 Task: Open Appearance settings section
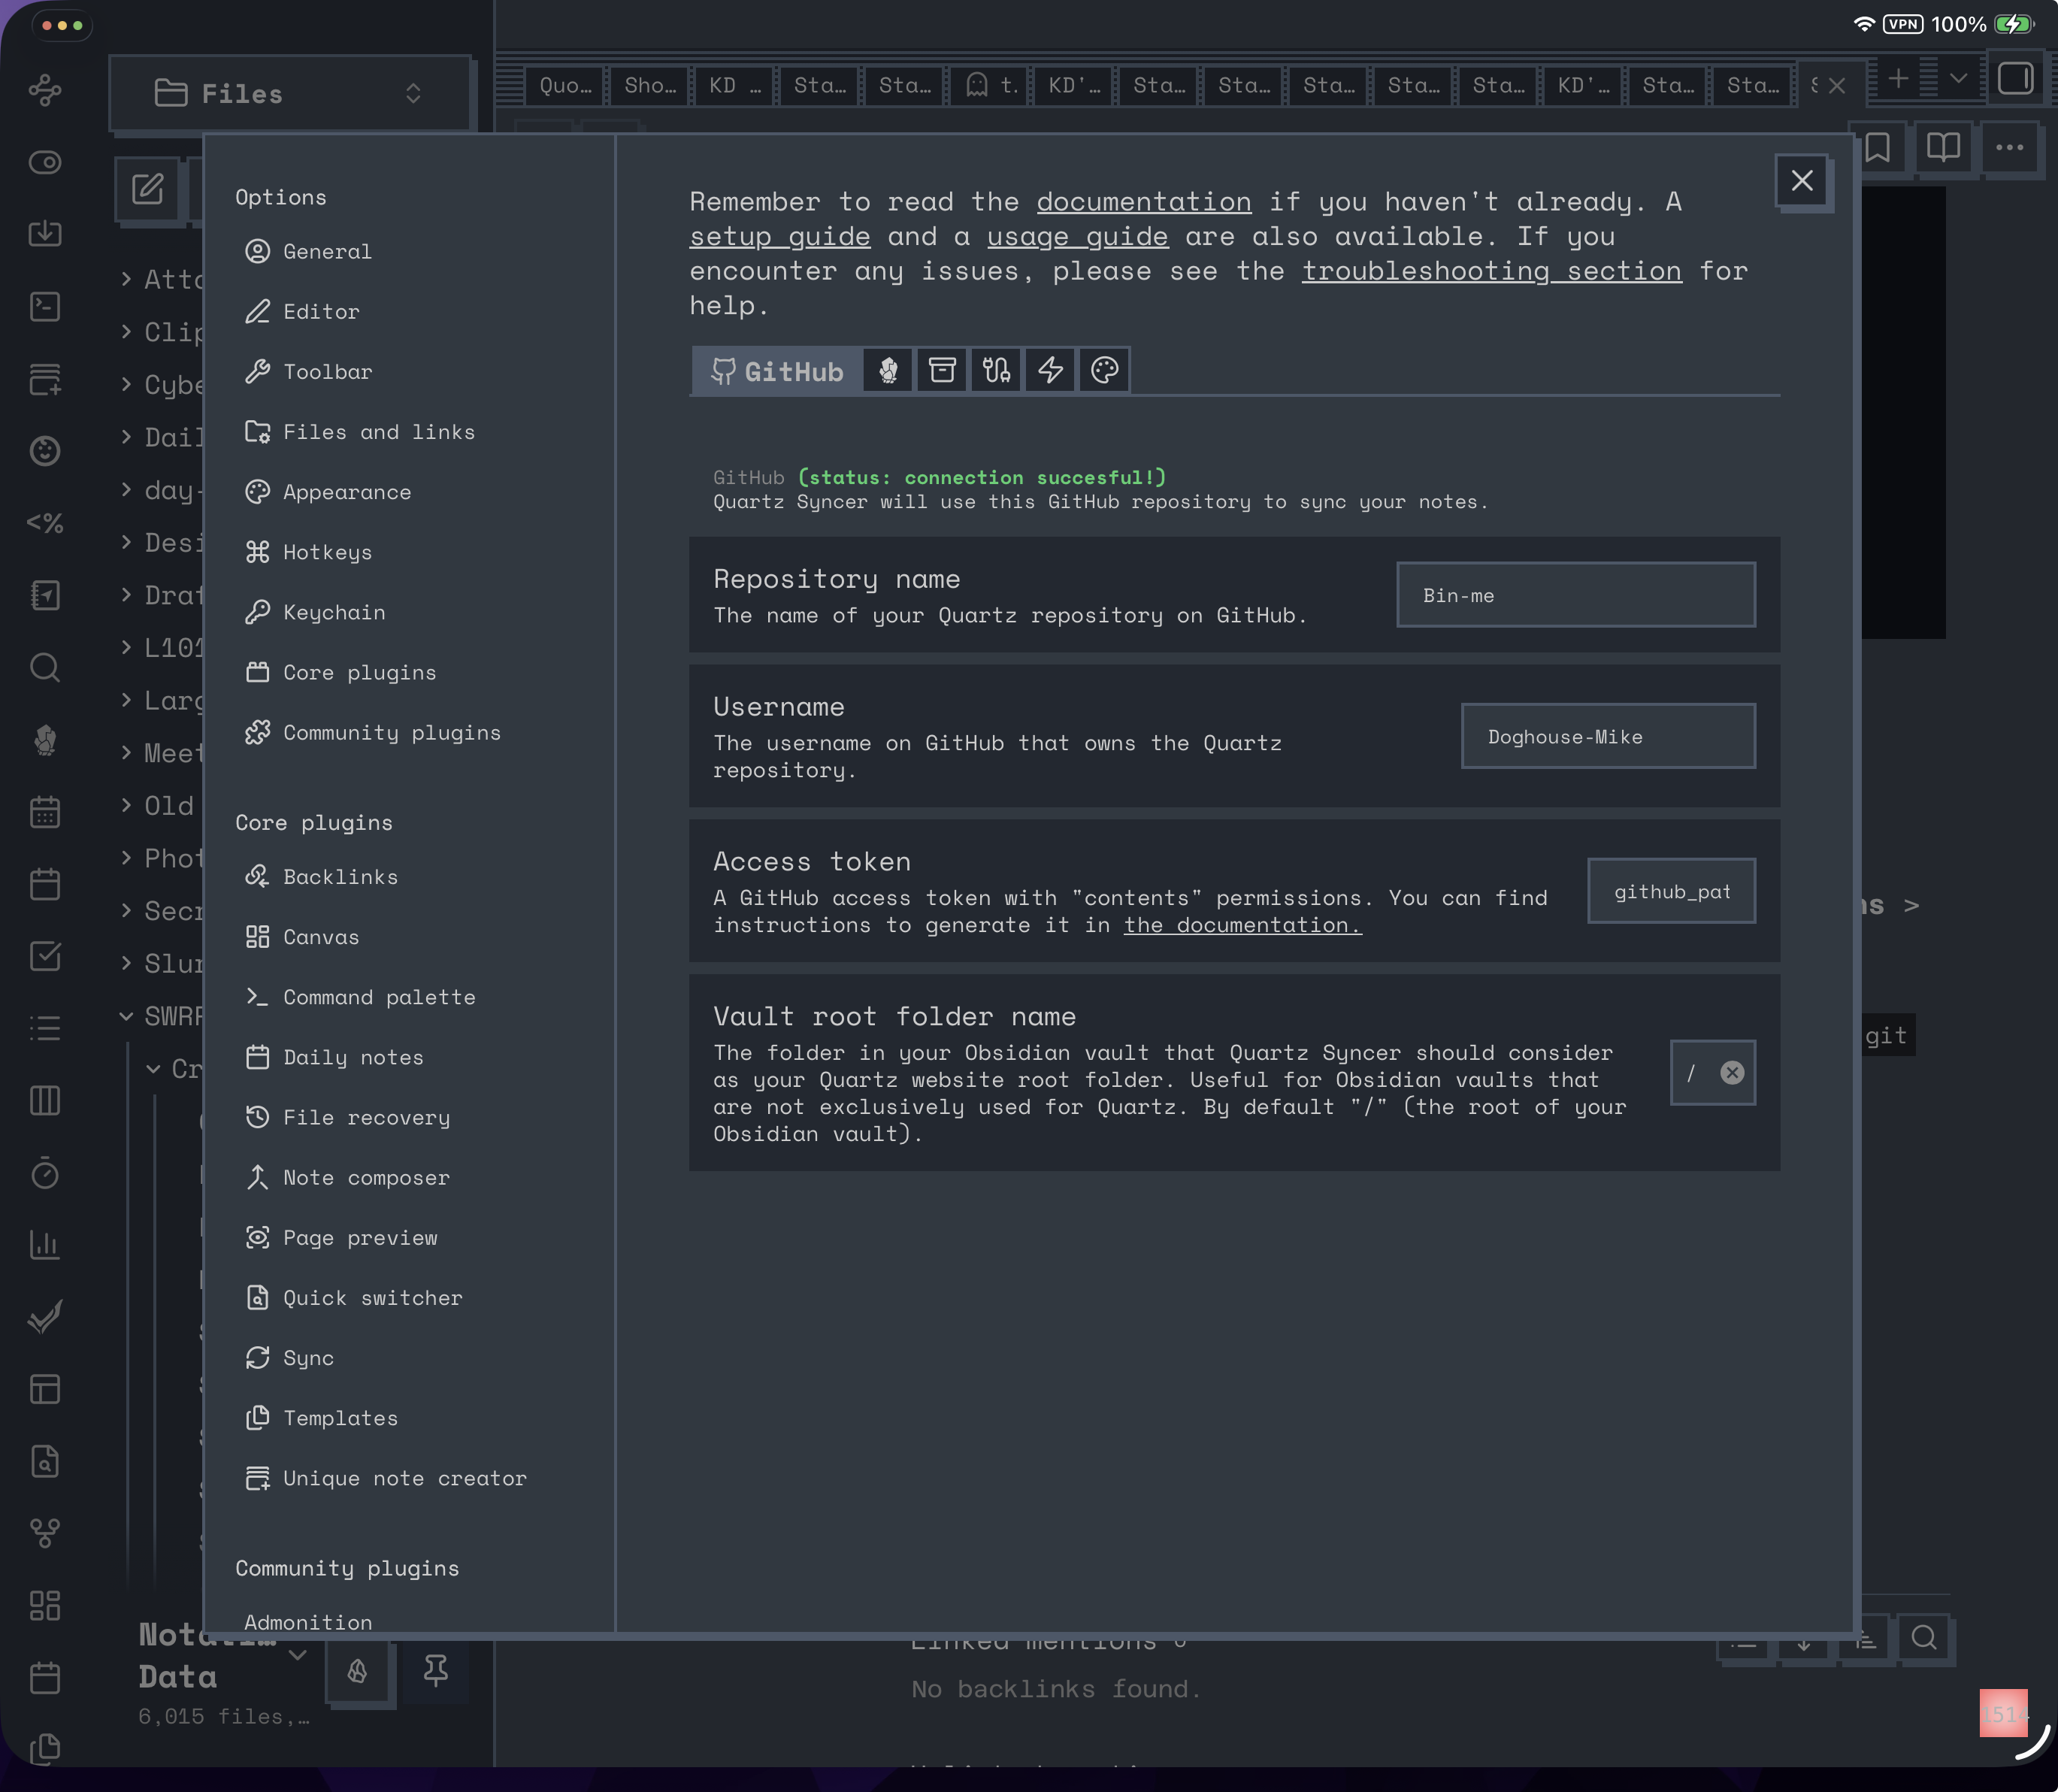click(346, 492)
